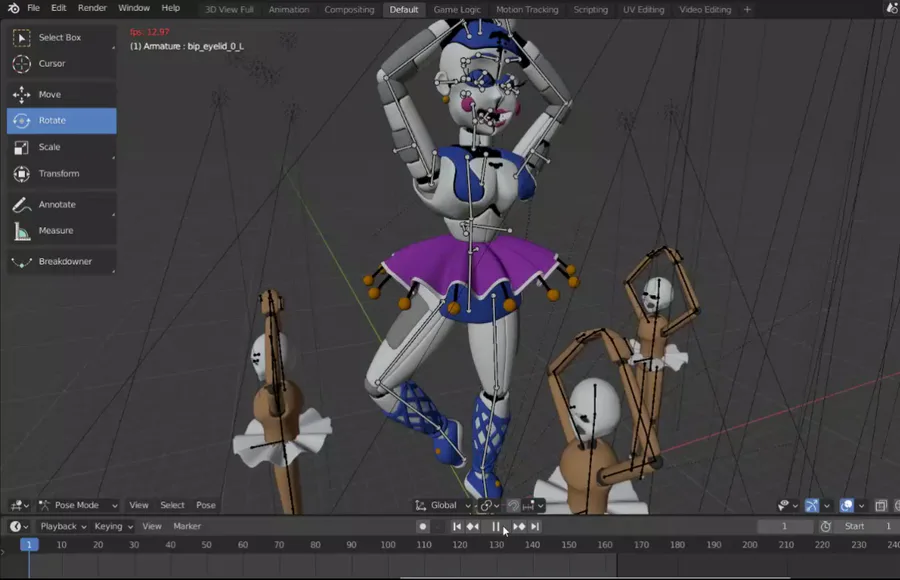The image size is (900, 580).
Task: Switch to the Animation workspace tab
Action: (289, 10)
